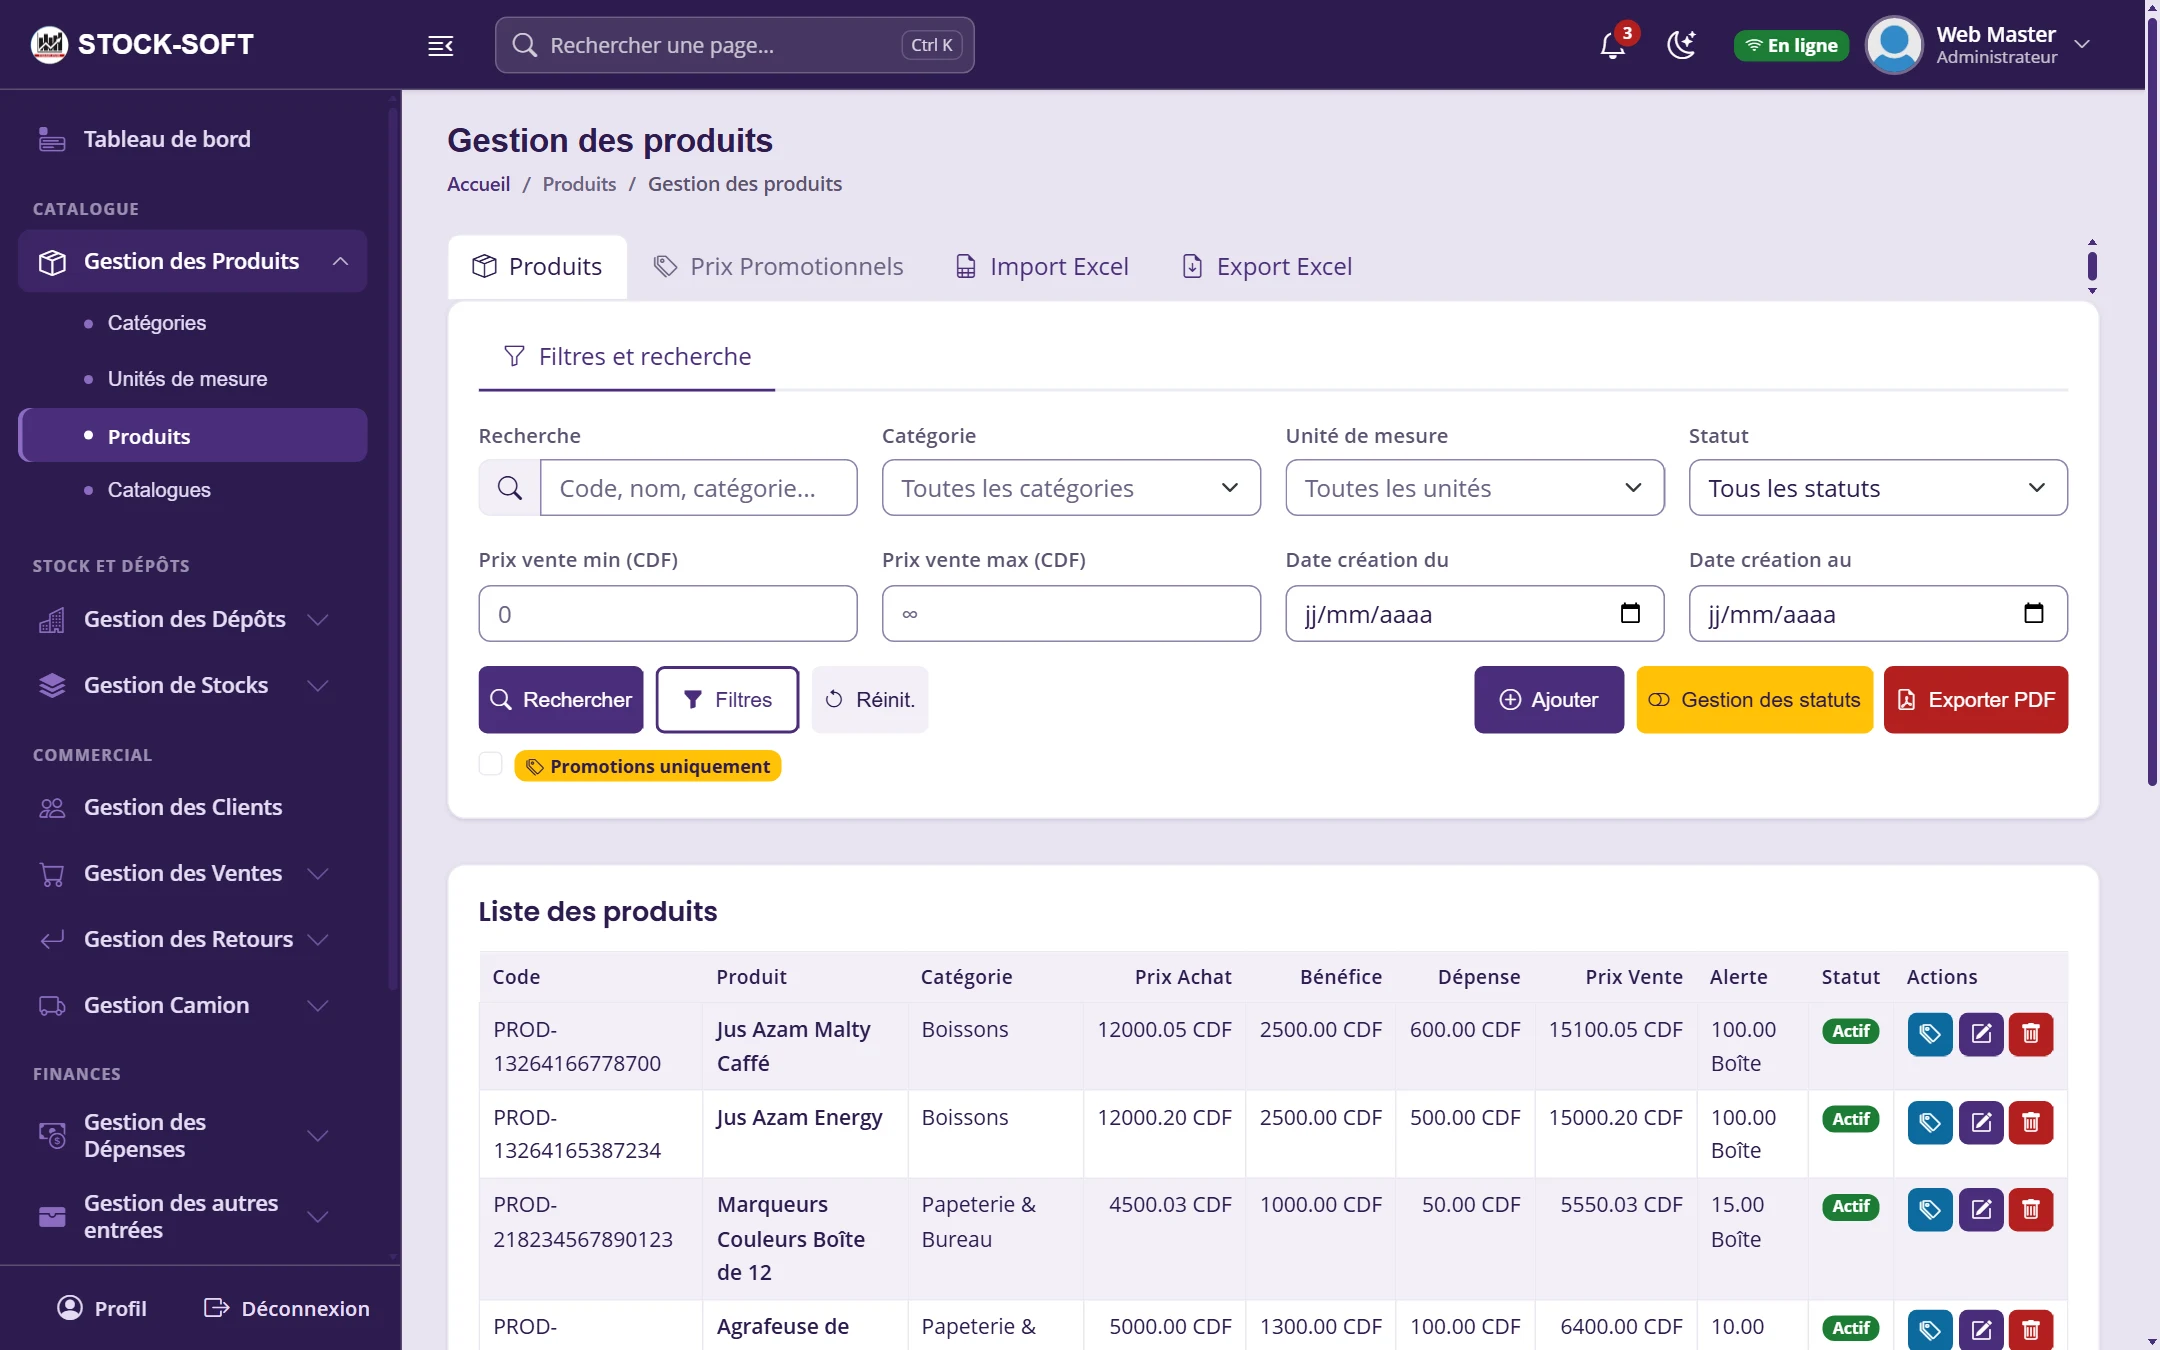Click the Promotions uniquement yellow badge
Image resolution: width=2160 pixels, height=1350 pixels.
pos(648,766)
